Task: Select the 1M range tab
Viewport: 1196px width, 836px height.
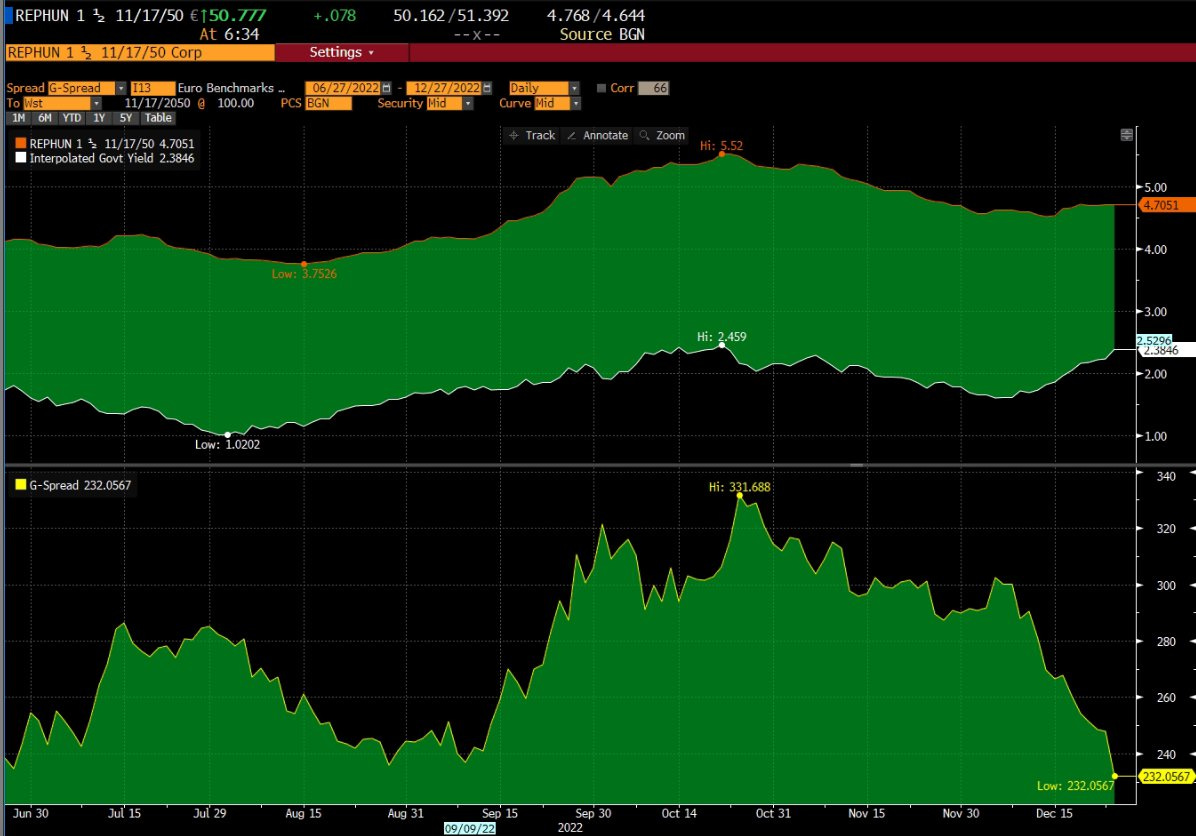Action: tap(18, 118)
